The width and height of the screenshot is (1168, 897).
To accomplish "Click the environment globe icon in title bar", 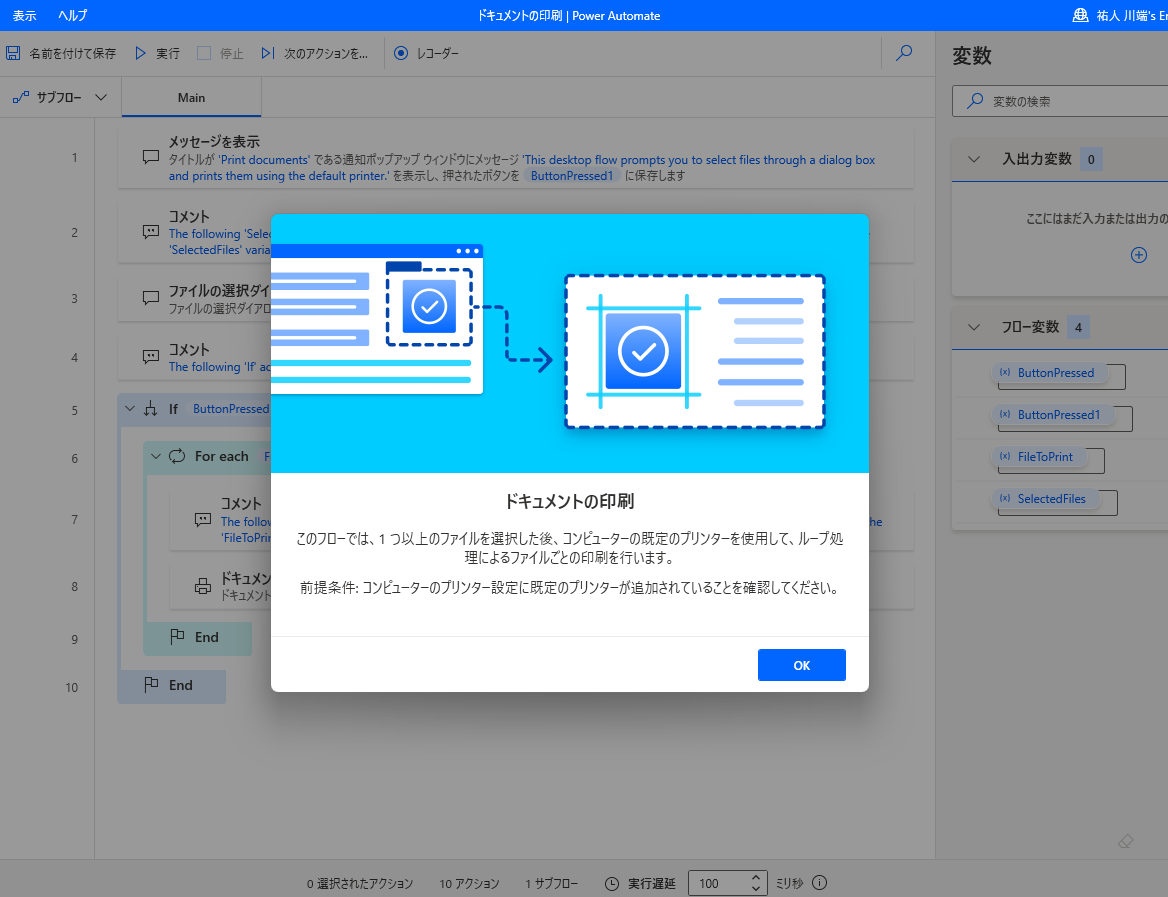I will (x=1080, y=15).
